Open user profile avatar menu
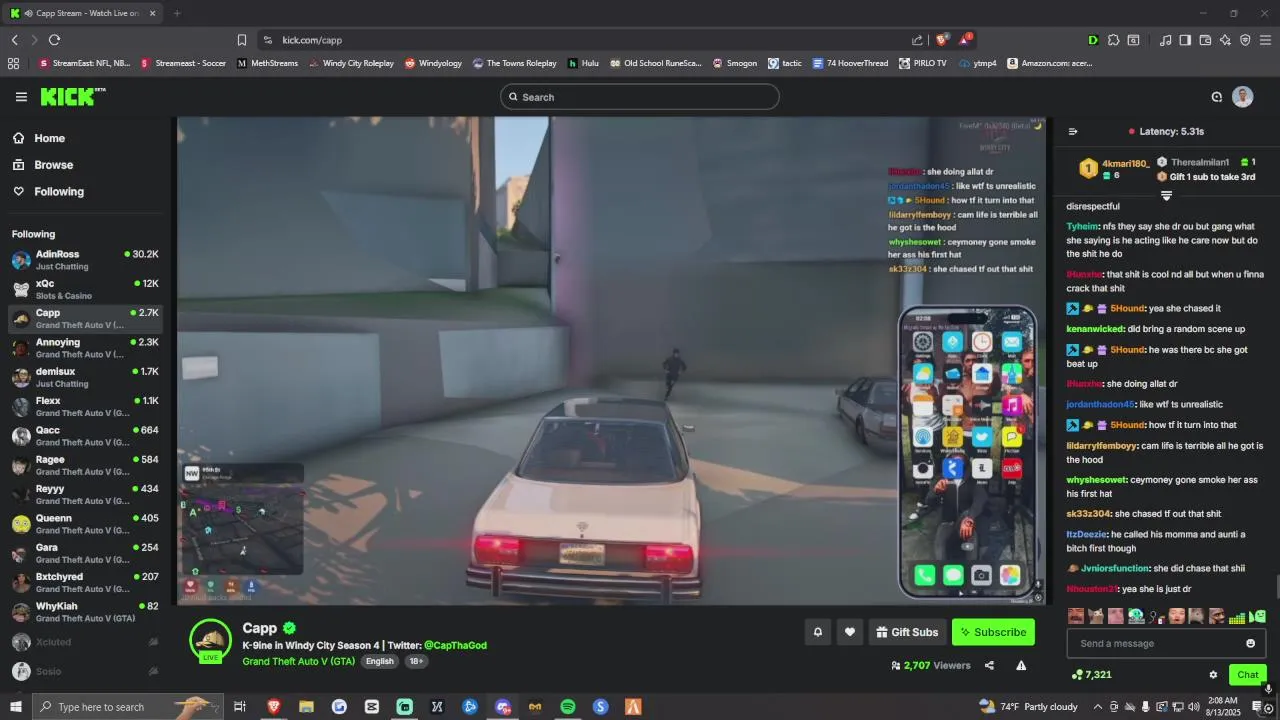Viewport: 1280px width, 720px height. (x=1243, y=97)
